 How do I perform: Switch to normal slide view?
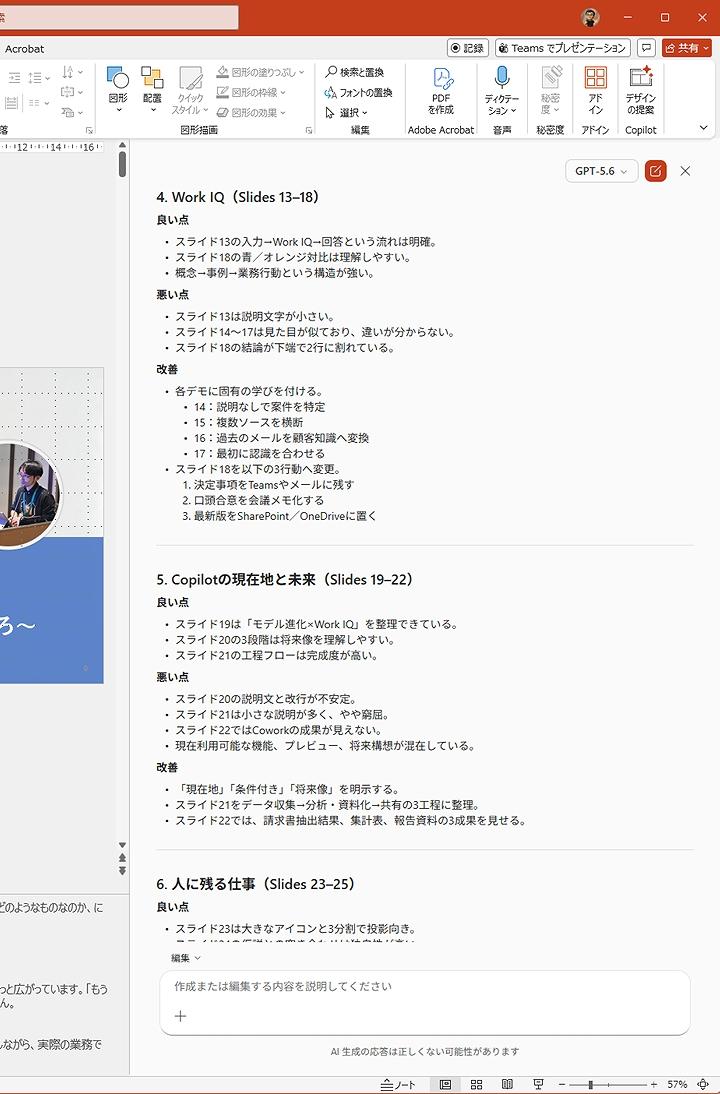coord(444,1085)
